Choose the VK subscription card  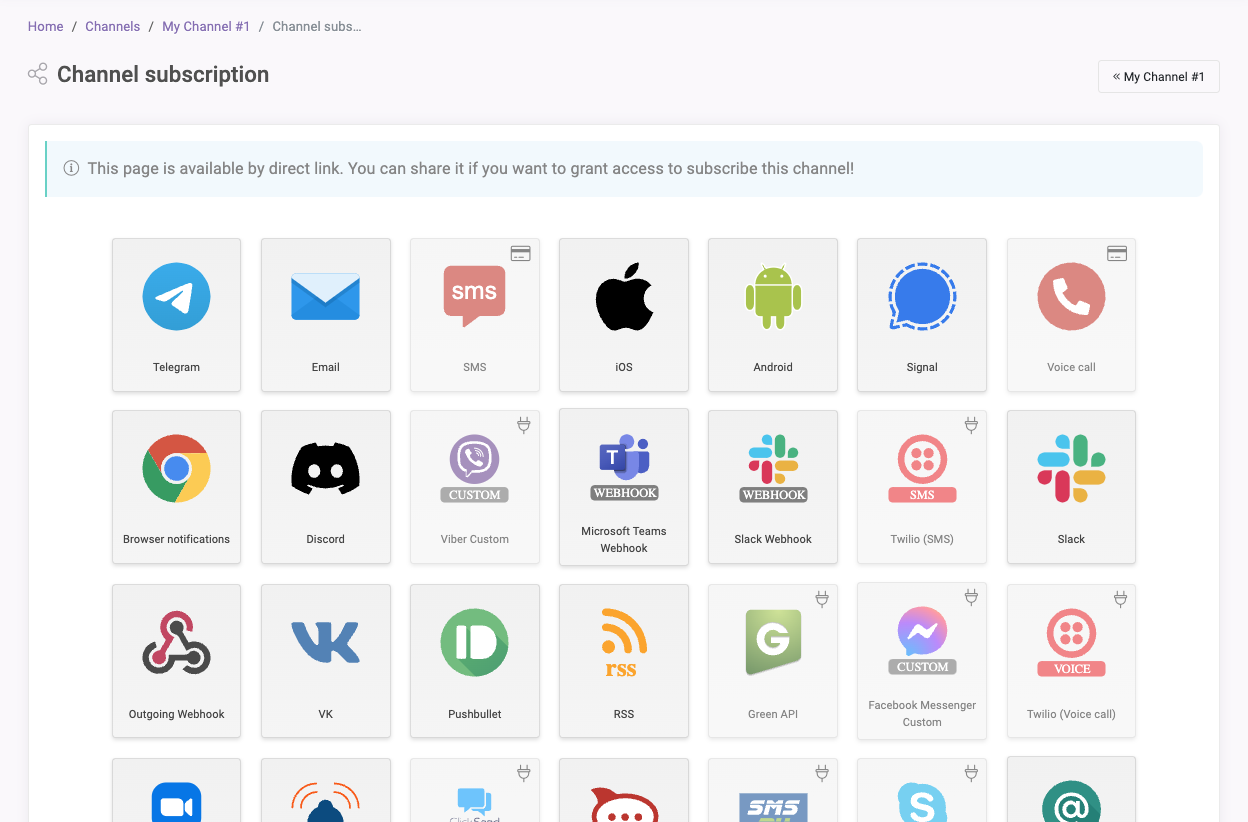coord(325,661)
